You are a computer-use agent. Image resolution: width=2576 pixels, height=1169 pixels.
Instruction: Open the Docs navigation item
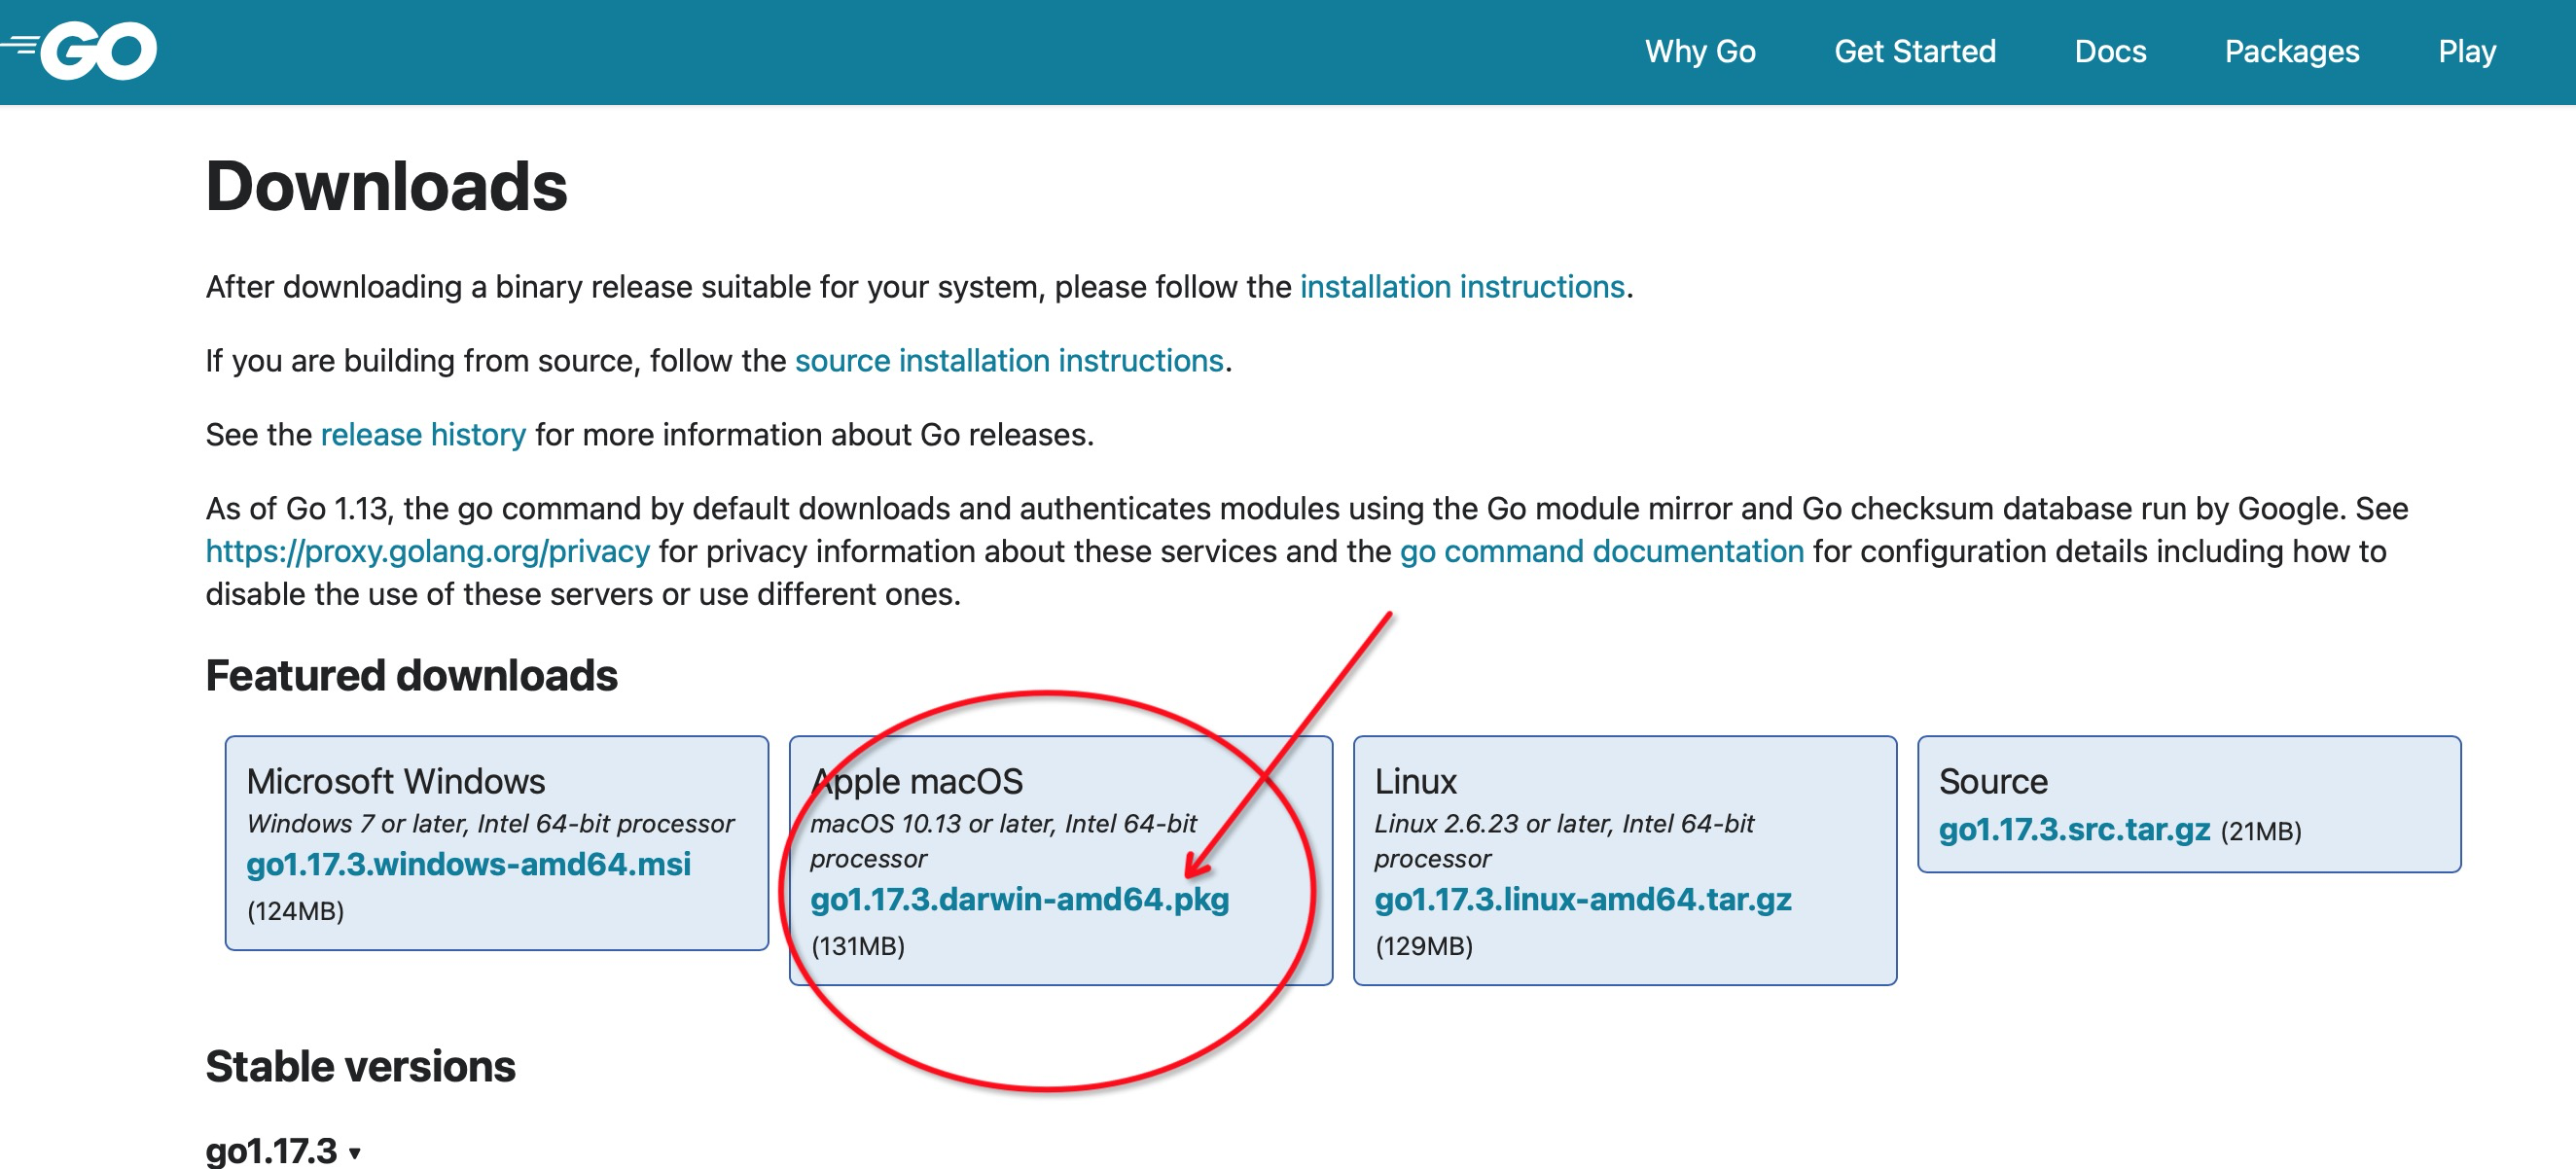(x=2109, y=51)
